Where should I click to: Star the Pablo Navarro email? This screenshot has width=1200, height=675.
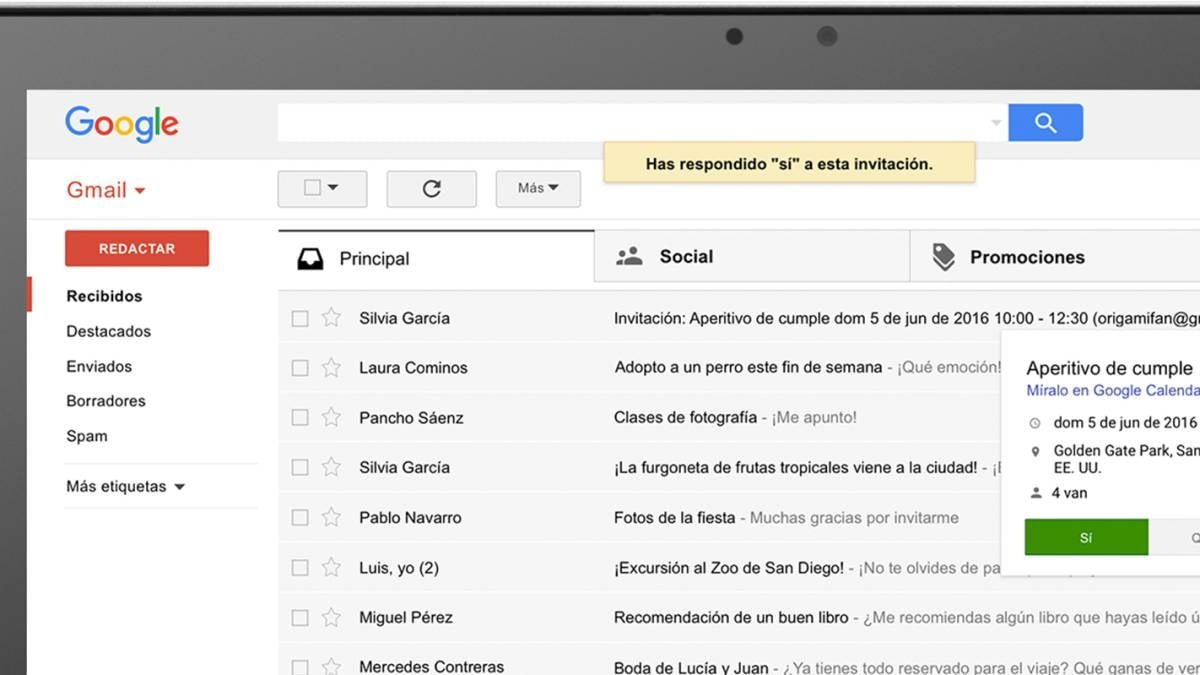331,518
